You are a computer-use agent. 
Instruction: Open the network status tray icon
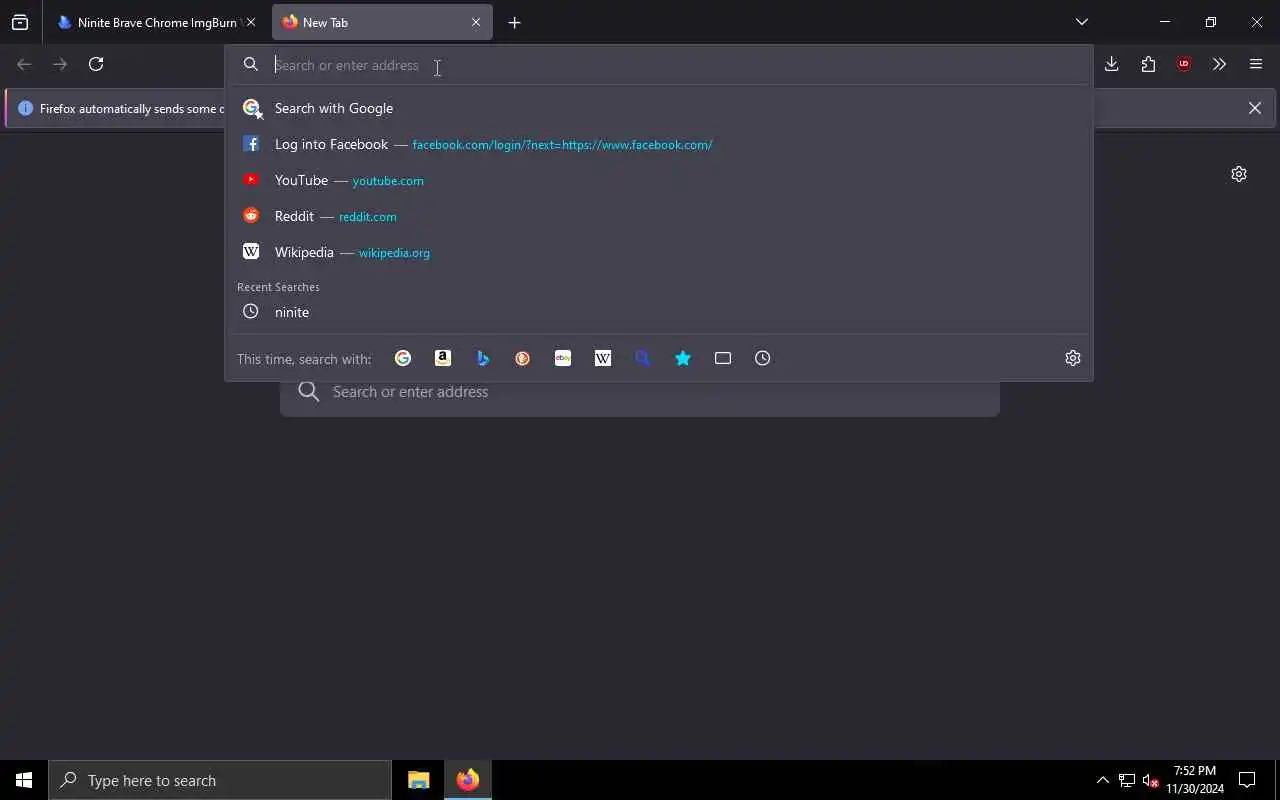coord(1126,780)
